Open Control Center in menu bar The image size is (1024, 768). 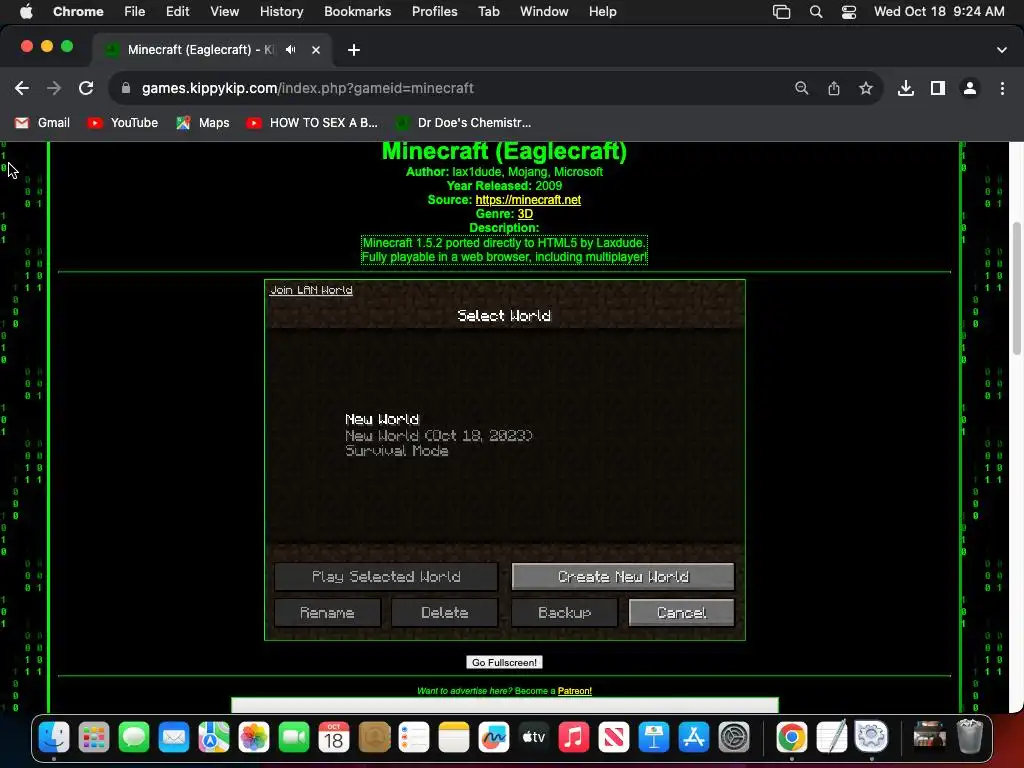(849, 12)
